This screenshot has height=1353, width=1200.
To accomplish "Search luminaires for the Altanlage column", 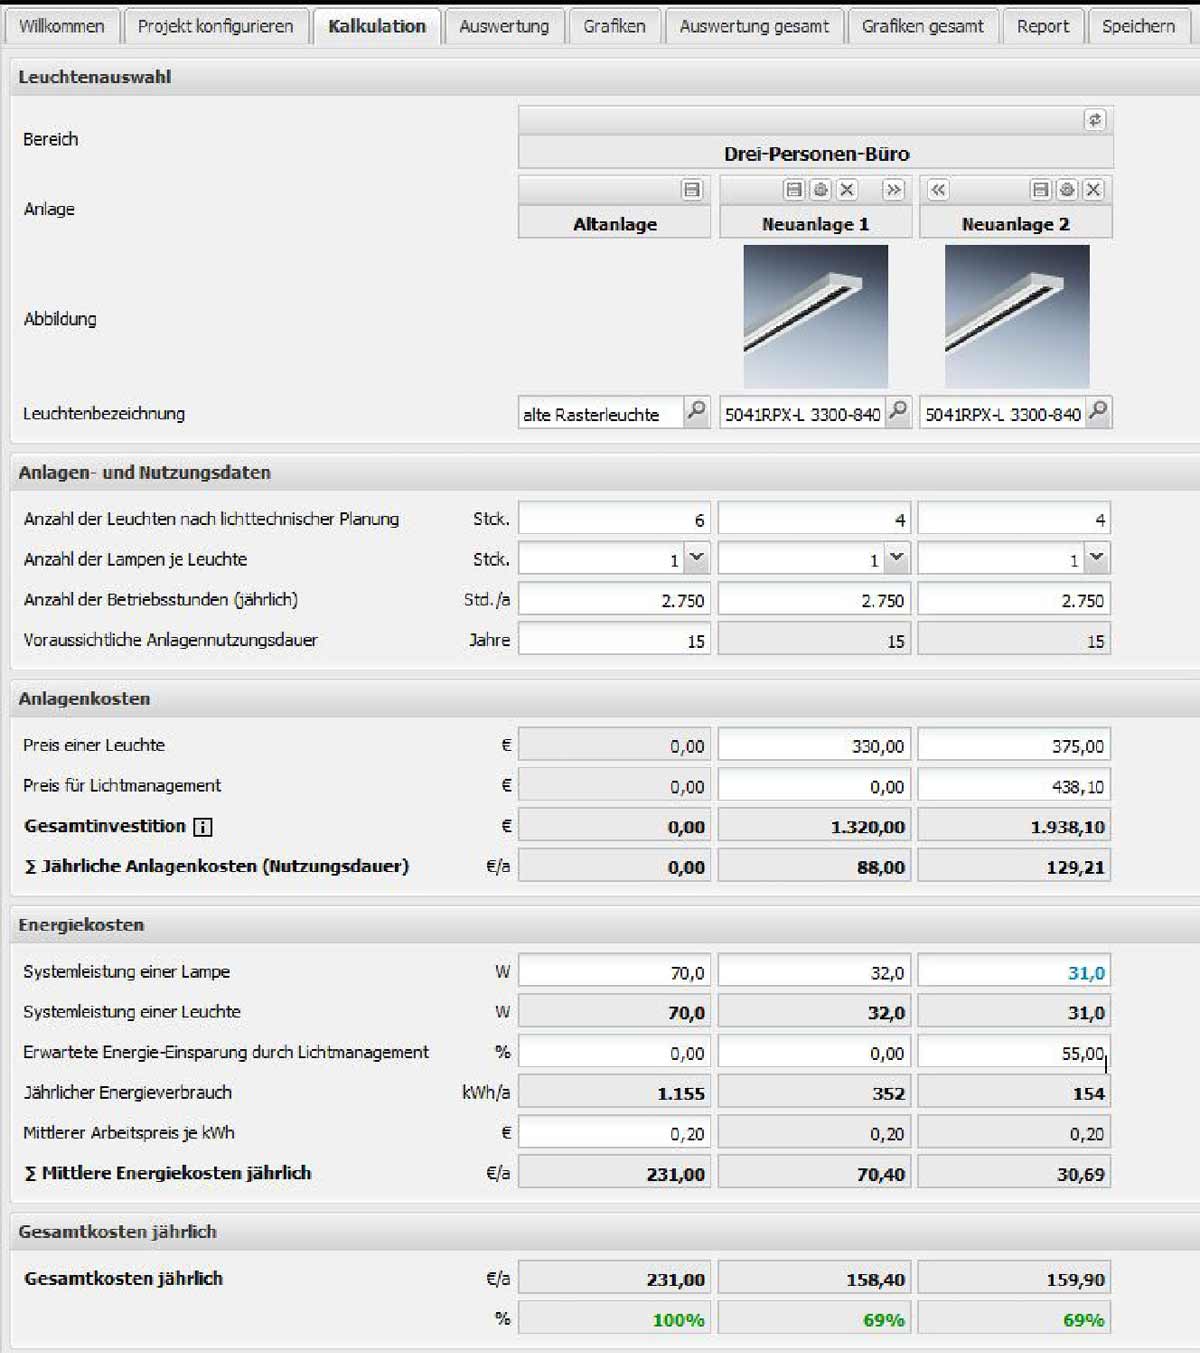I will tap(696, 411).
